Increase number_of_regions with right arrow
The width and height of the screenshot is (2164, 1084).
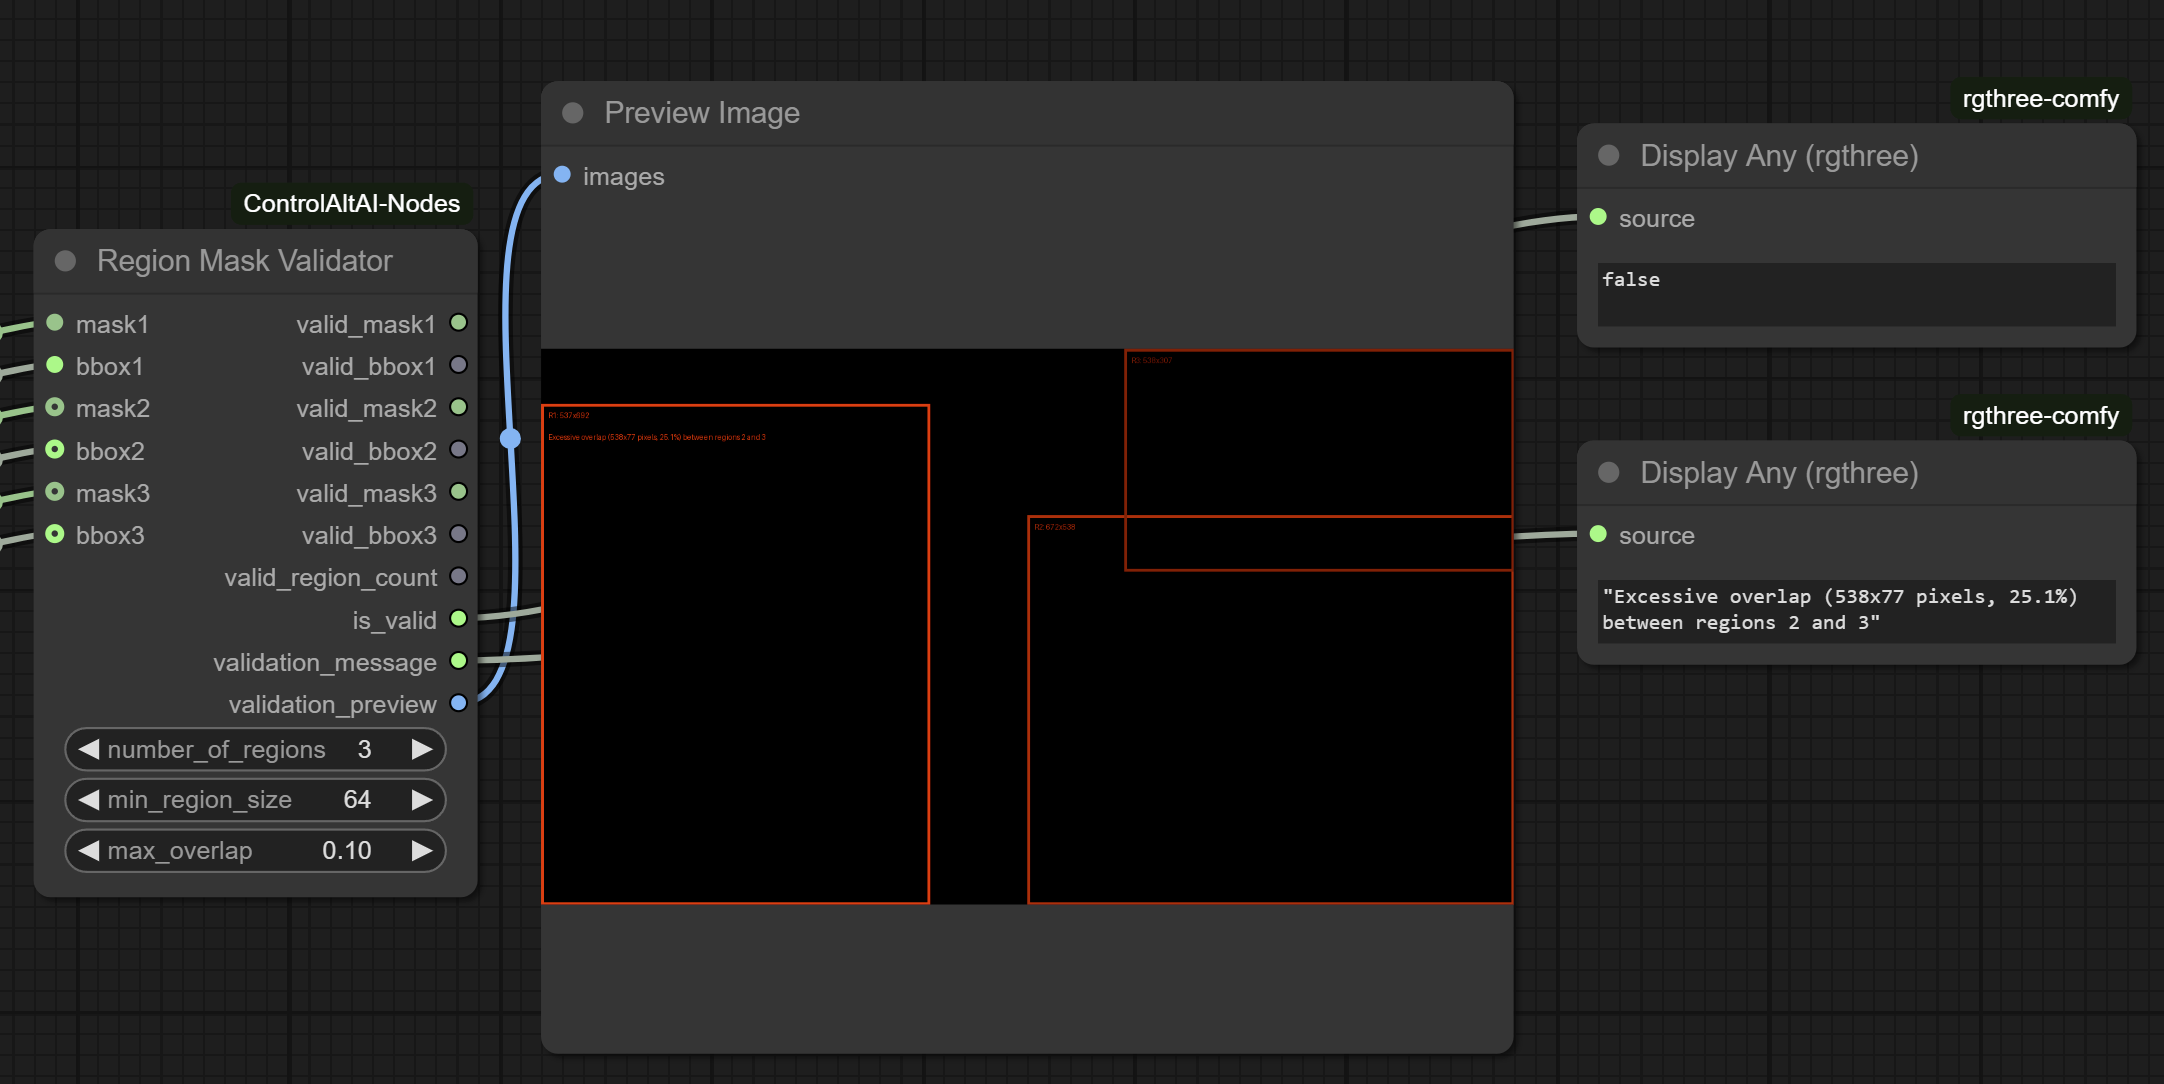pyautogui.click(x=422, y=749)
